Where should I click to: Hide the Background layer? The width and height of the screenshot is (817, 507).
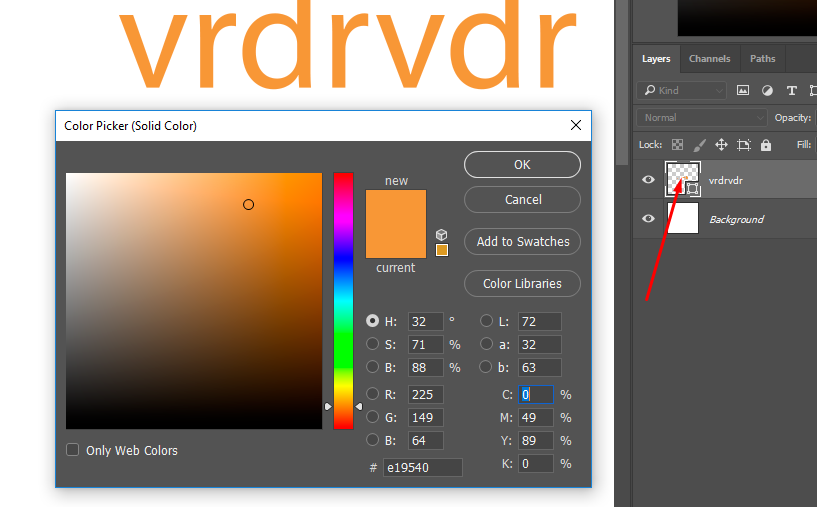coord(648,218)
